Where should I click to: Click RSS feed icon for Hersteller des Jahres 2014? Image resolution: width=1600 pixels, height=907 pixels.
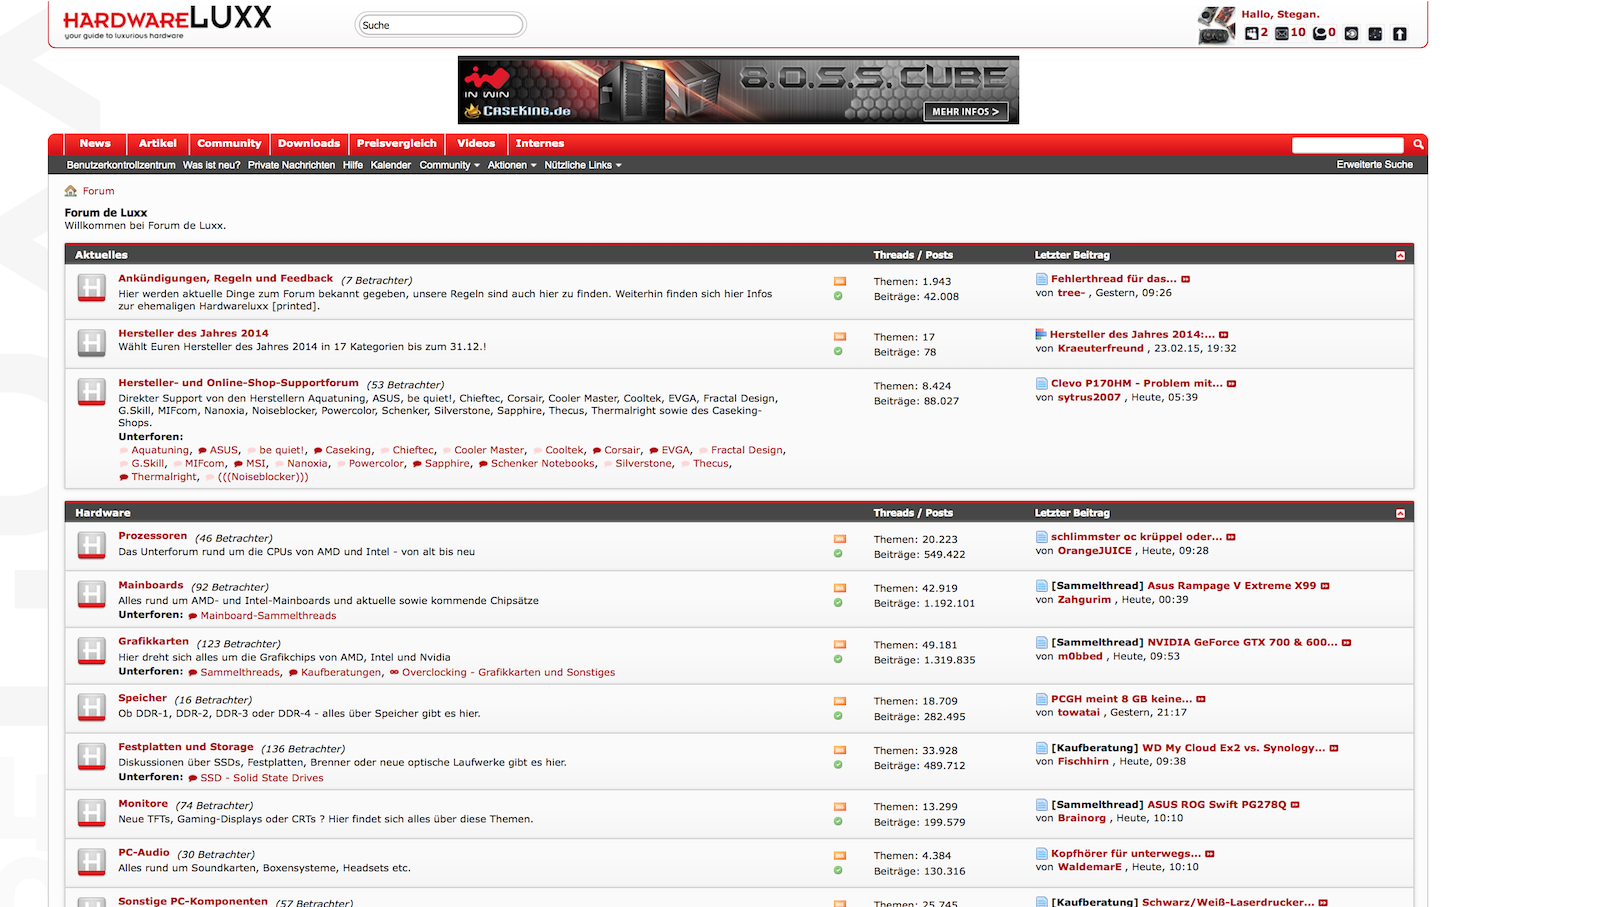839,336
